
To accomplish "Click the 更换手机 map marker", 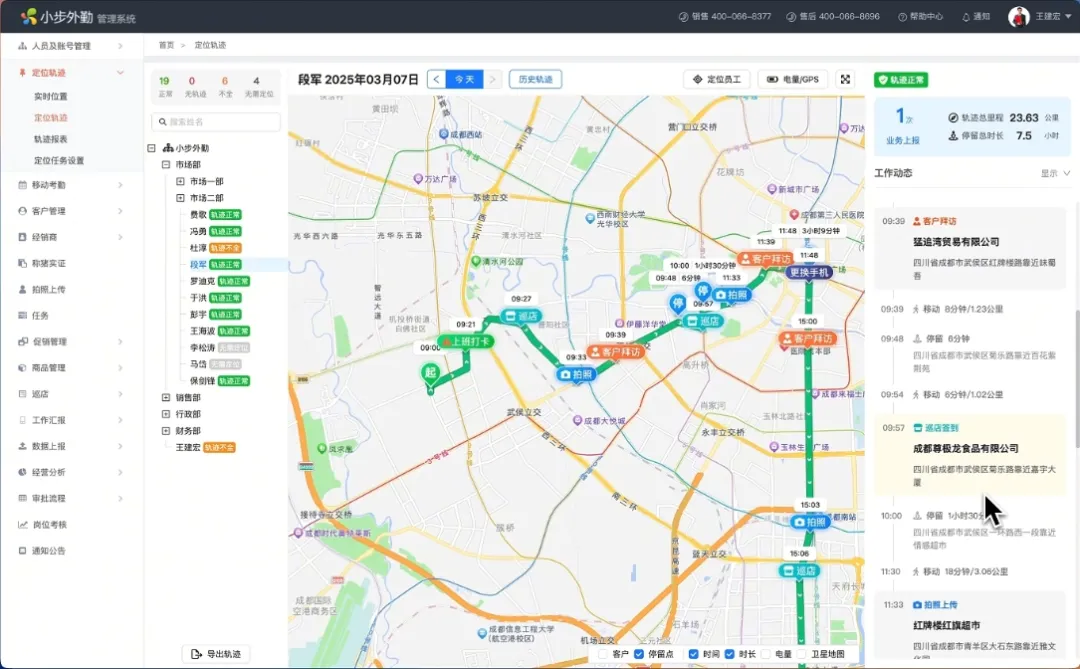I will (809, 272).
